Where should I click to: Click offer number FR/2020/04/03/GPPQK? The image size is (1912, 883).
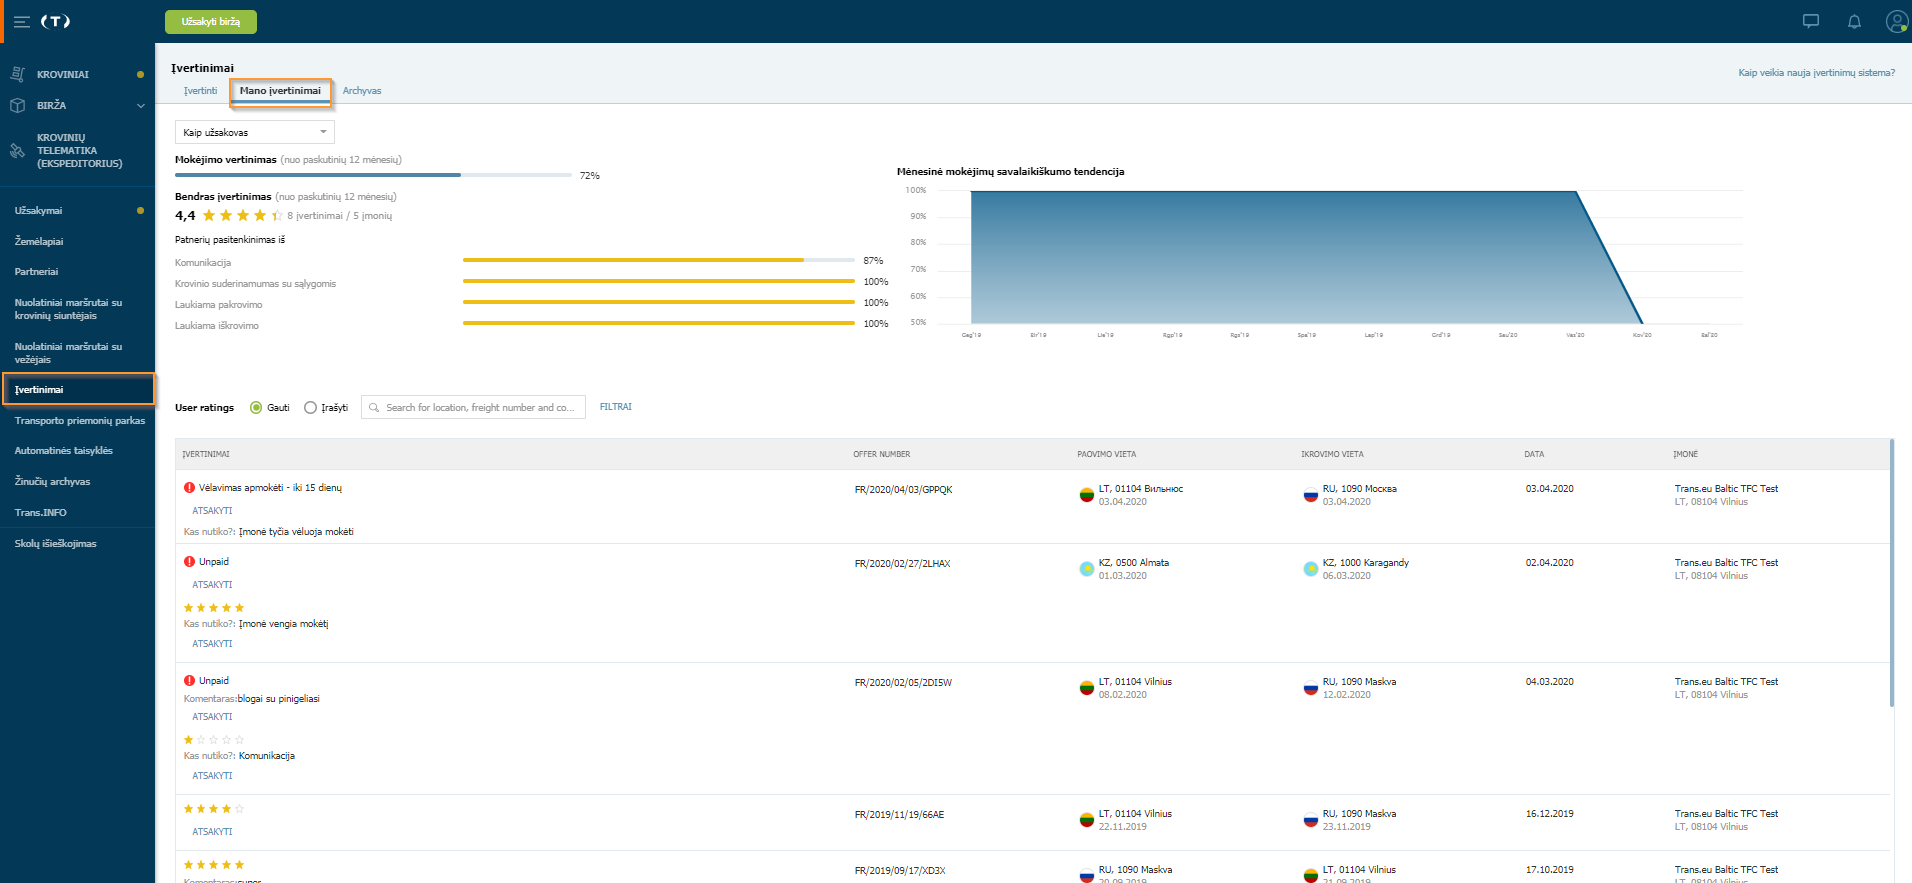[903, 490]
